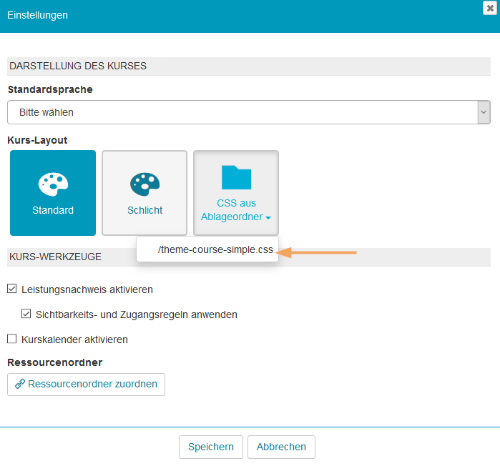Select the Standard course layout tile
Screen dimensions: 500x466
pyautogui.click(x=53, y=193)
